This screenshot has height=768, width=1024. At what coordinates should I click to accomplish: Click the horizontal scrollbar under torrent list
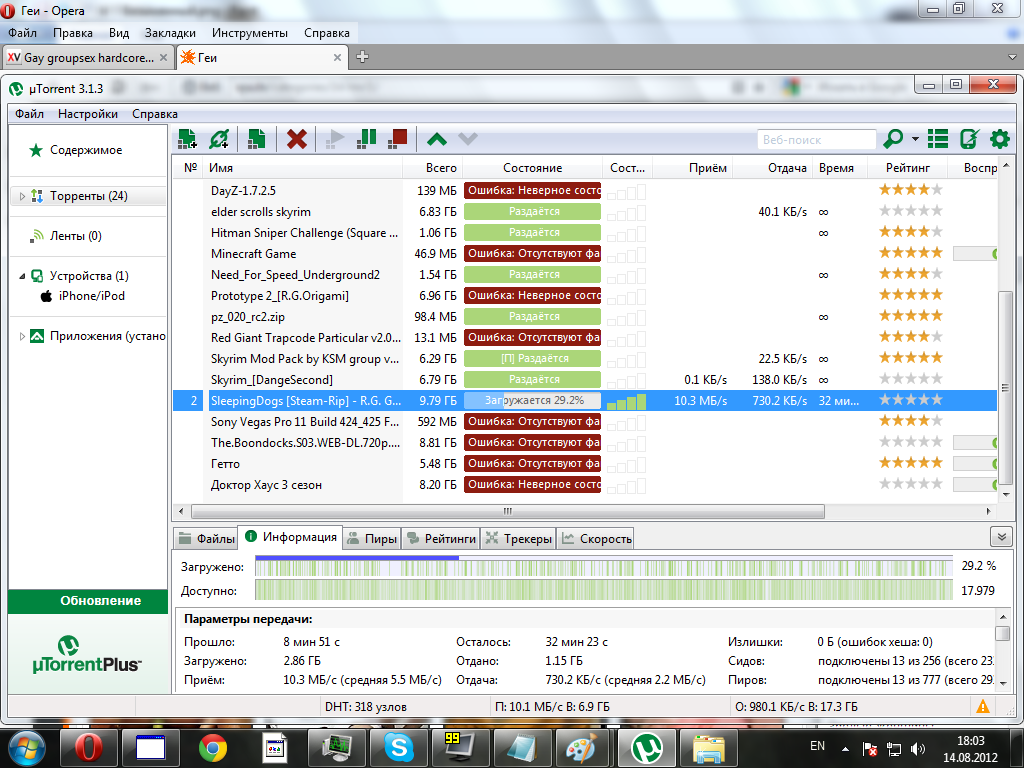pos(507,511)
